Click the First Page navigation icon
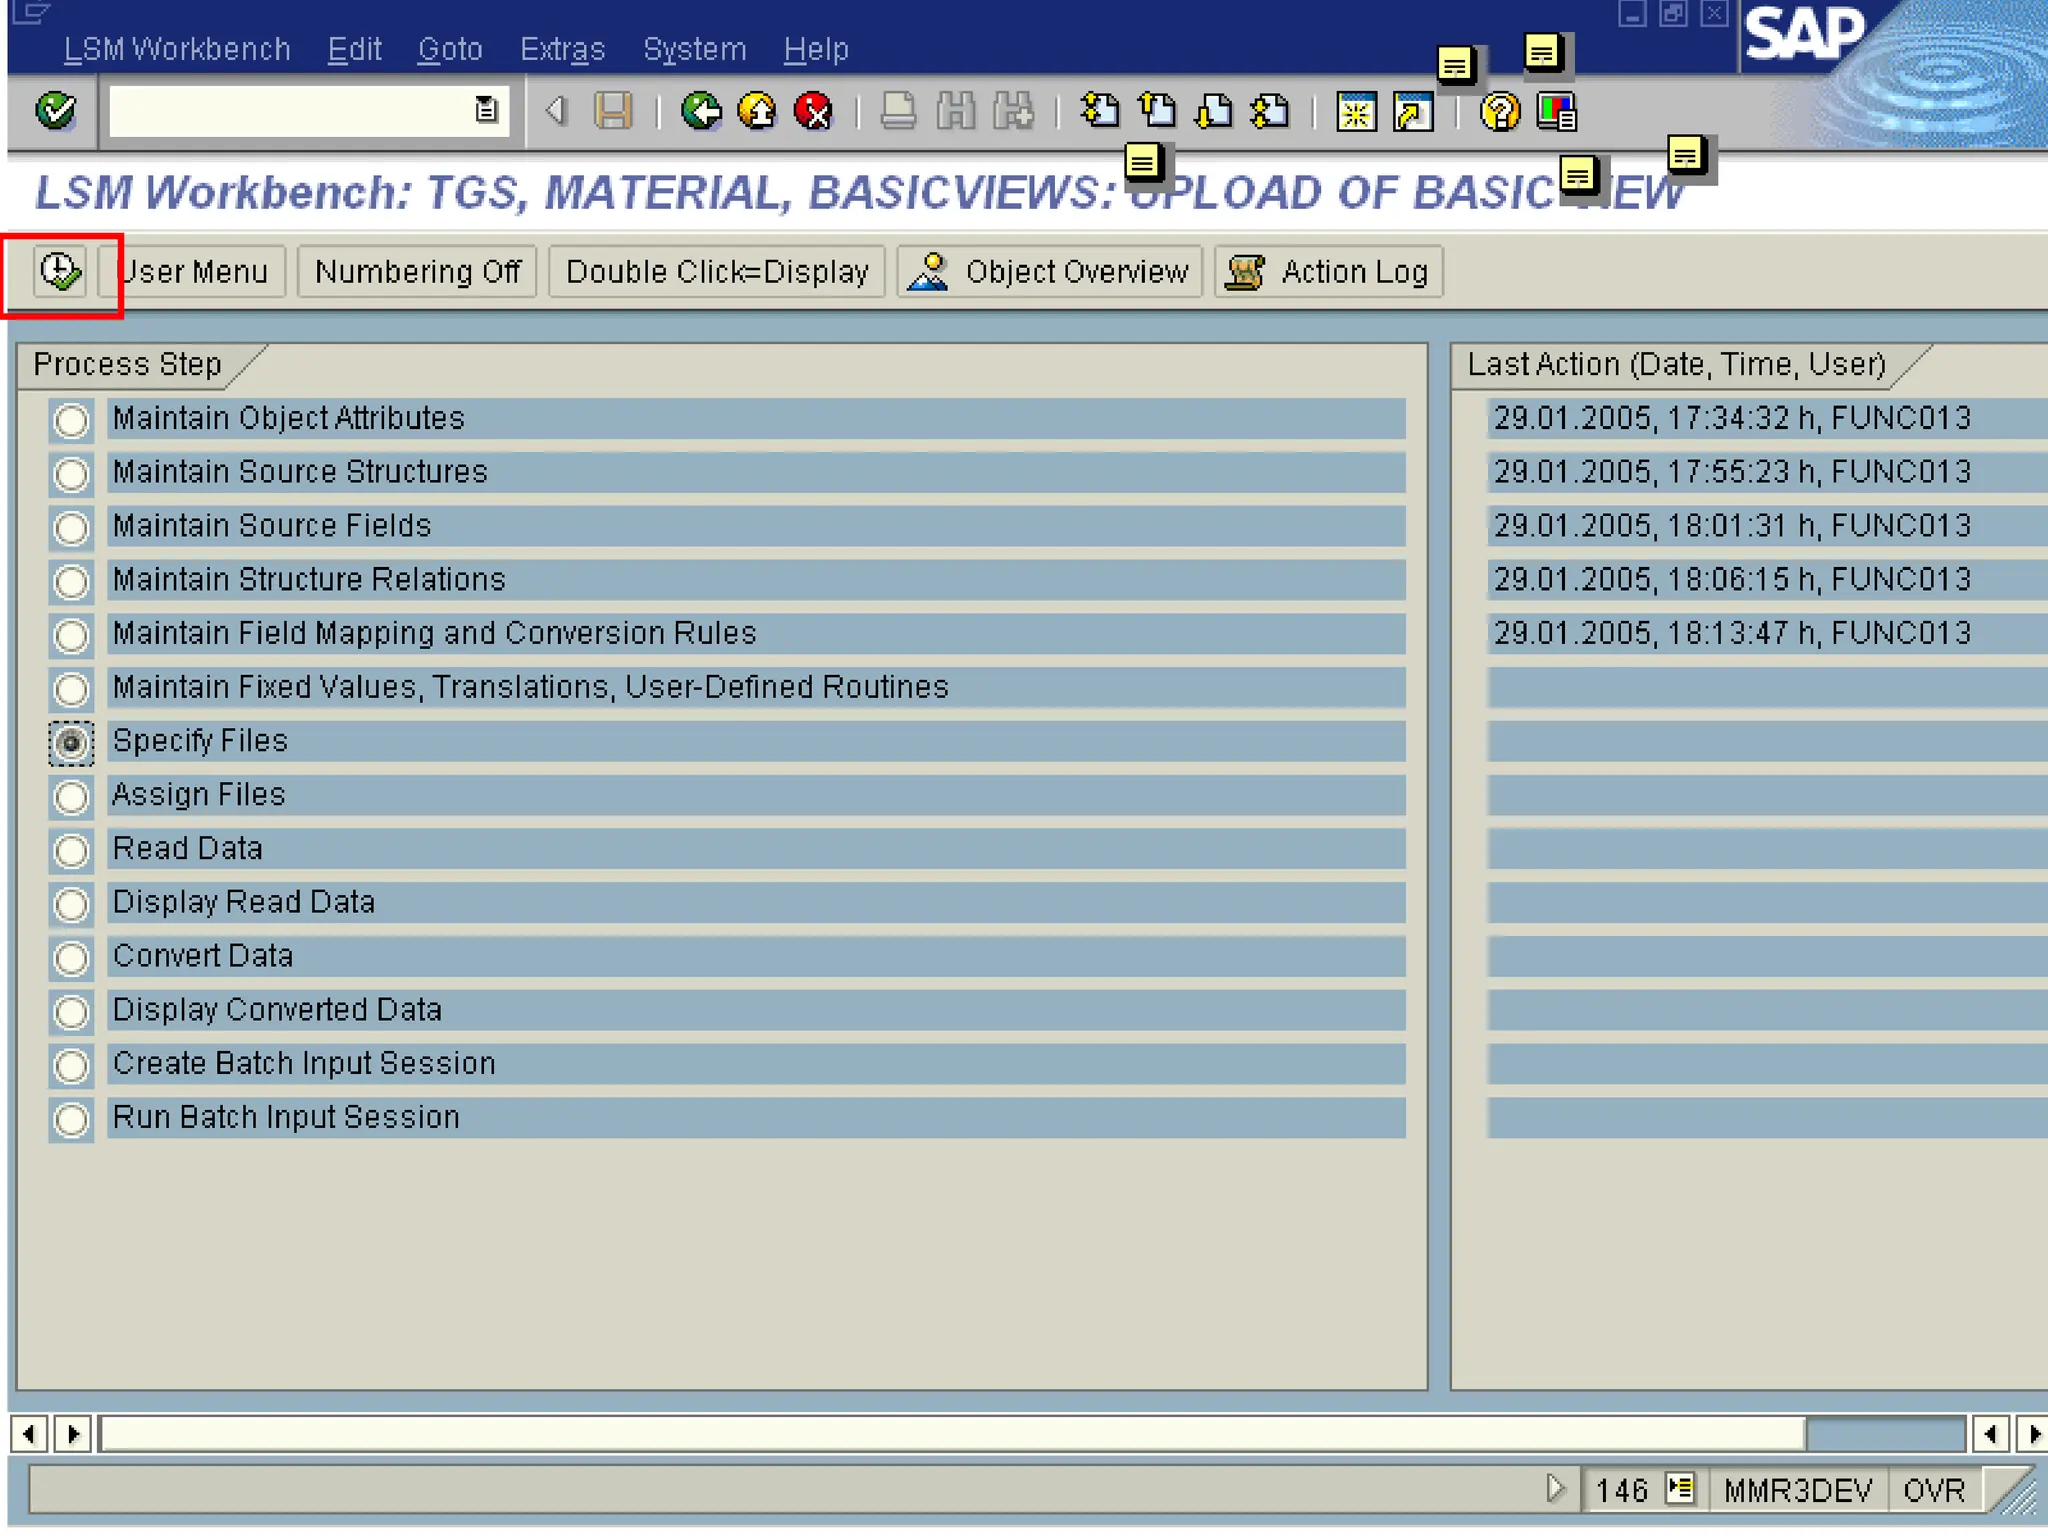This screenshot has height=1536, width=2048. (1100, 110)
